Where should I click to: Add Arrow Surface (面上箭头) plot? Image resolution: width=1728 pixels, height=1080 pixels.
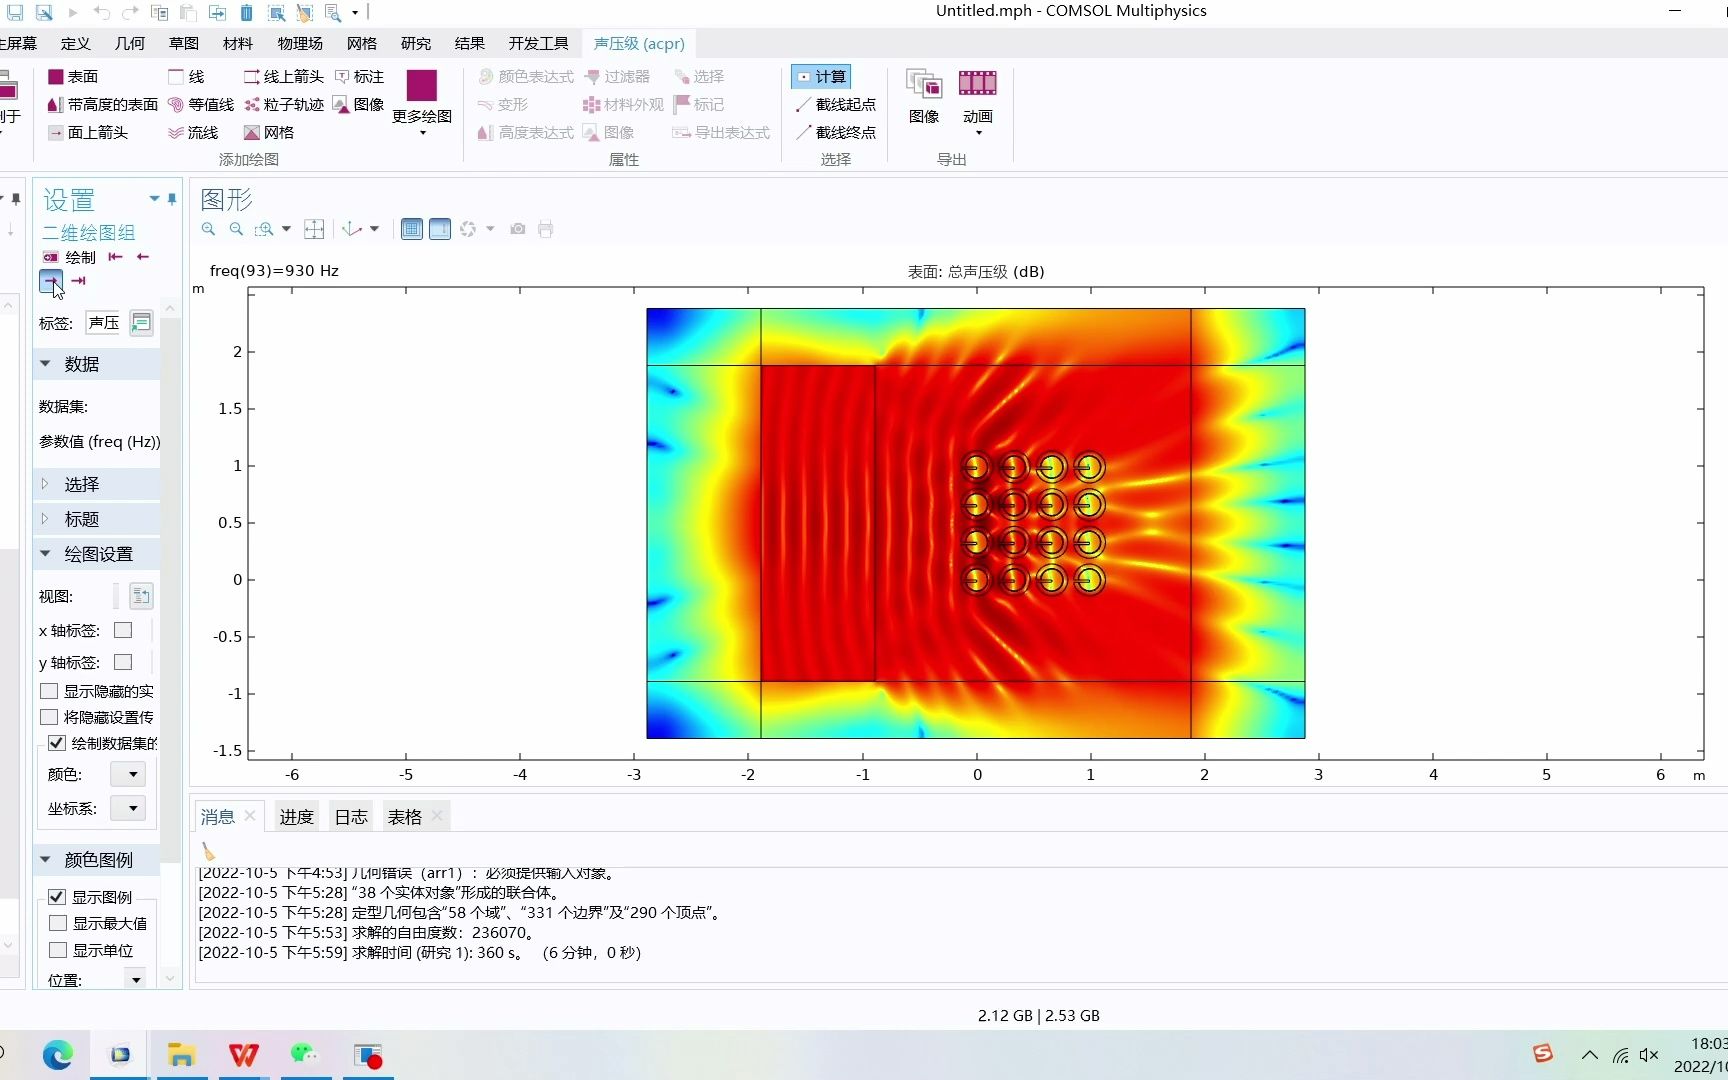click(x=88, y=132)
